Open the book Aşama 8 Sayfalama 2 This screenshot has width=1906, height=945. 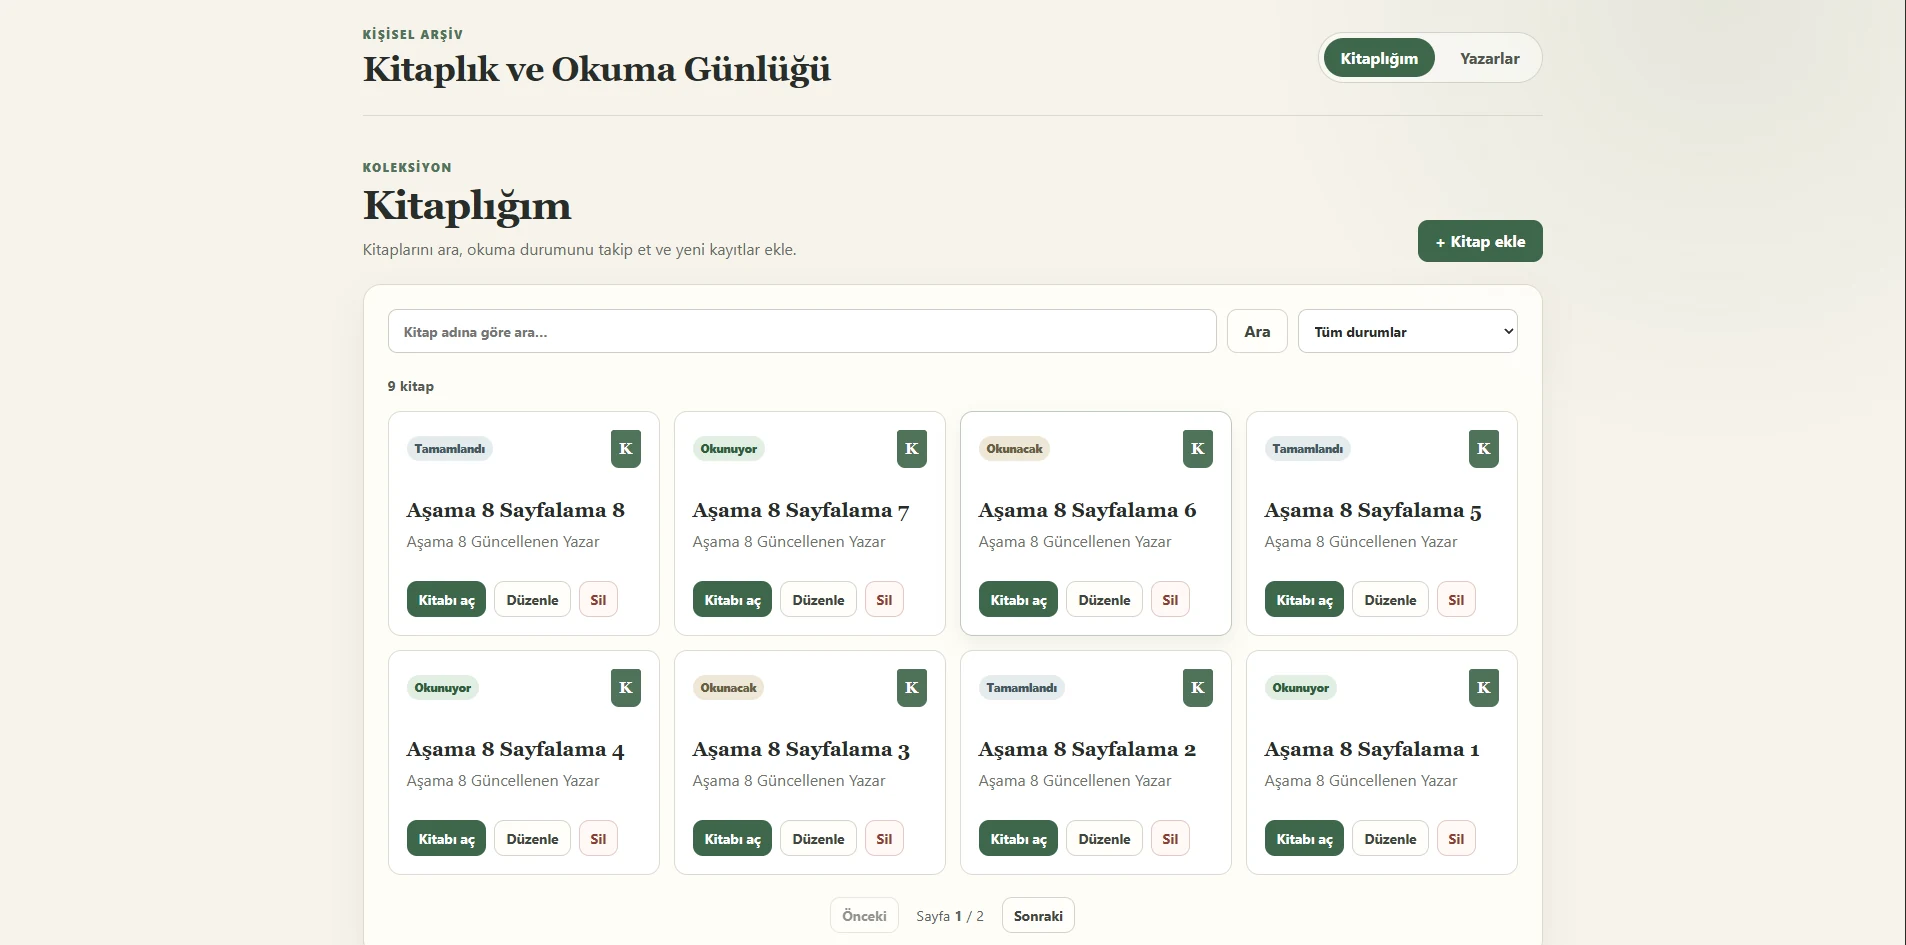click(x=1018, y=839)
